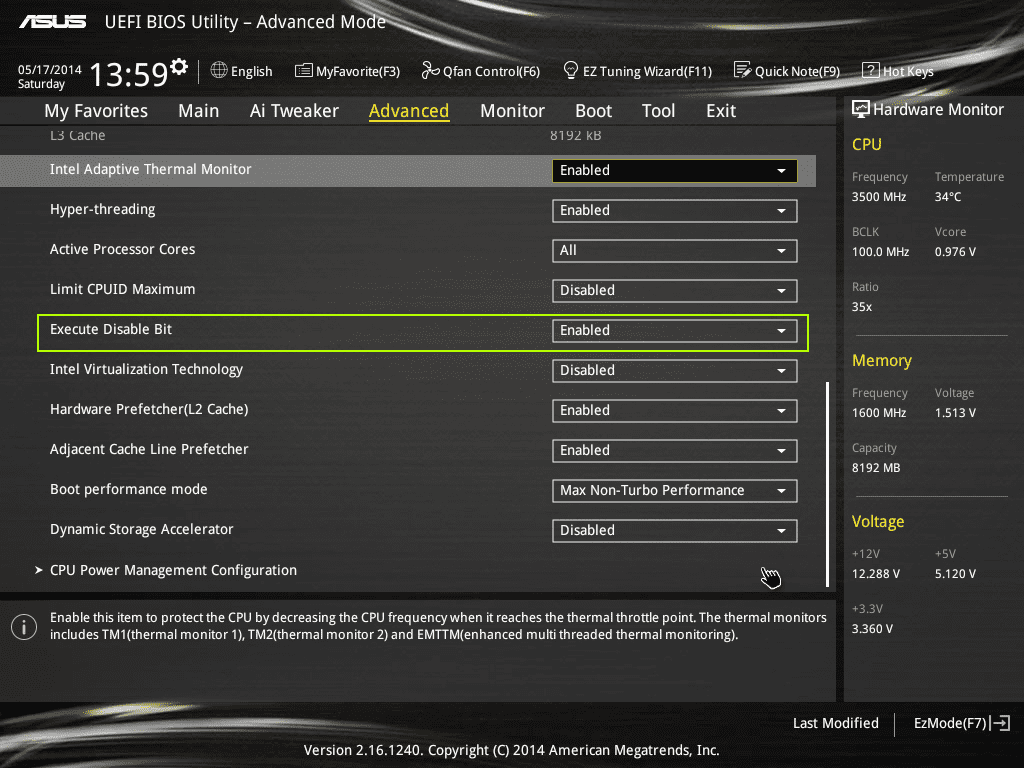Expand CPU Power Management Configuration
The width and height of the screenshot is (1024, 768).
pos(173,570)
